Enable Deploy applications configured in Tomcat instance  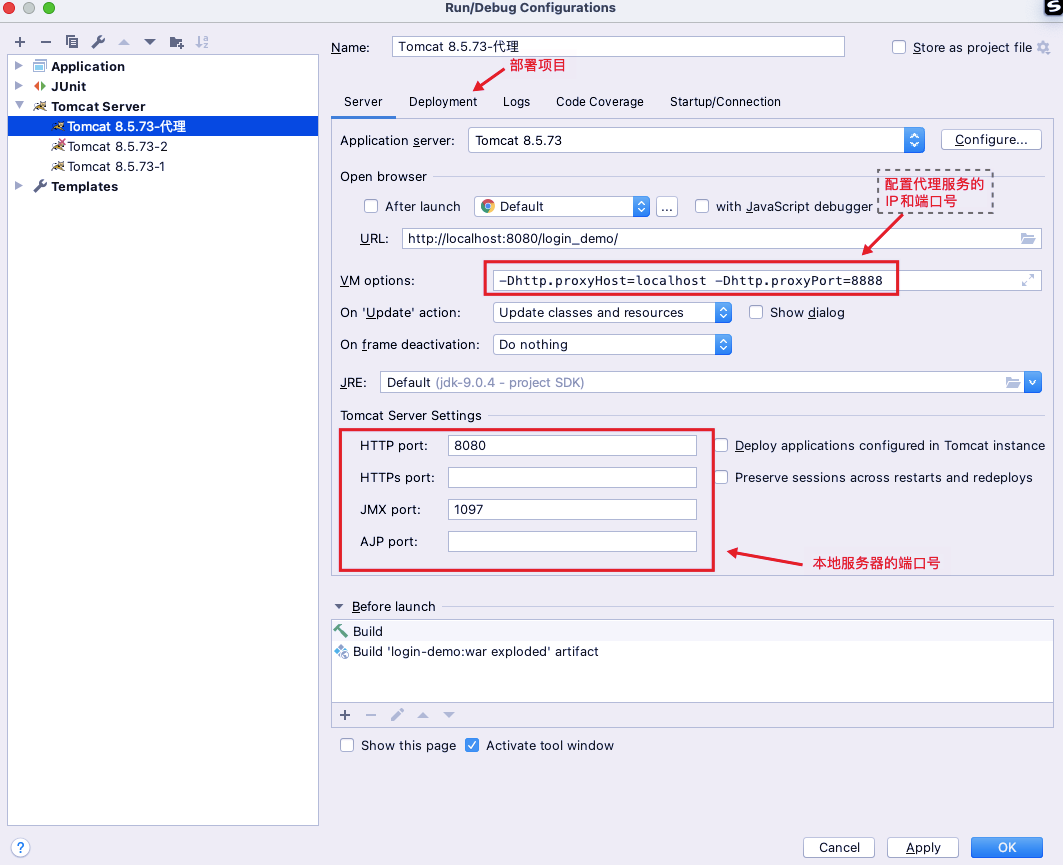click(721, 445)
